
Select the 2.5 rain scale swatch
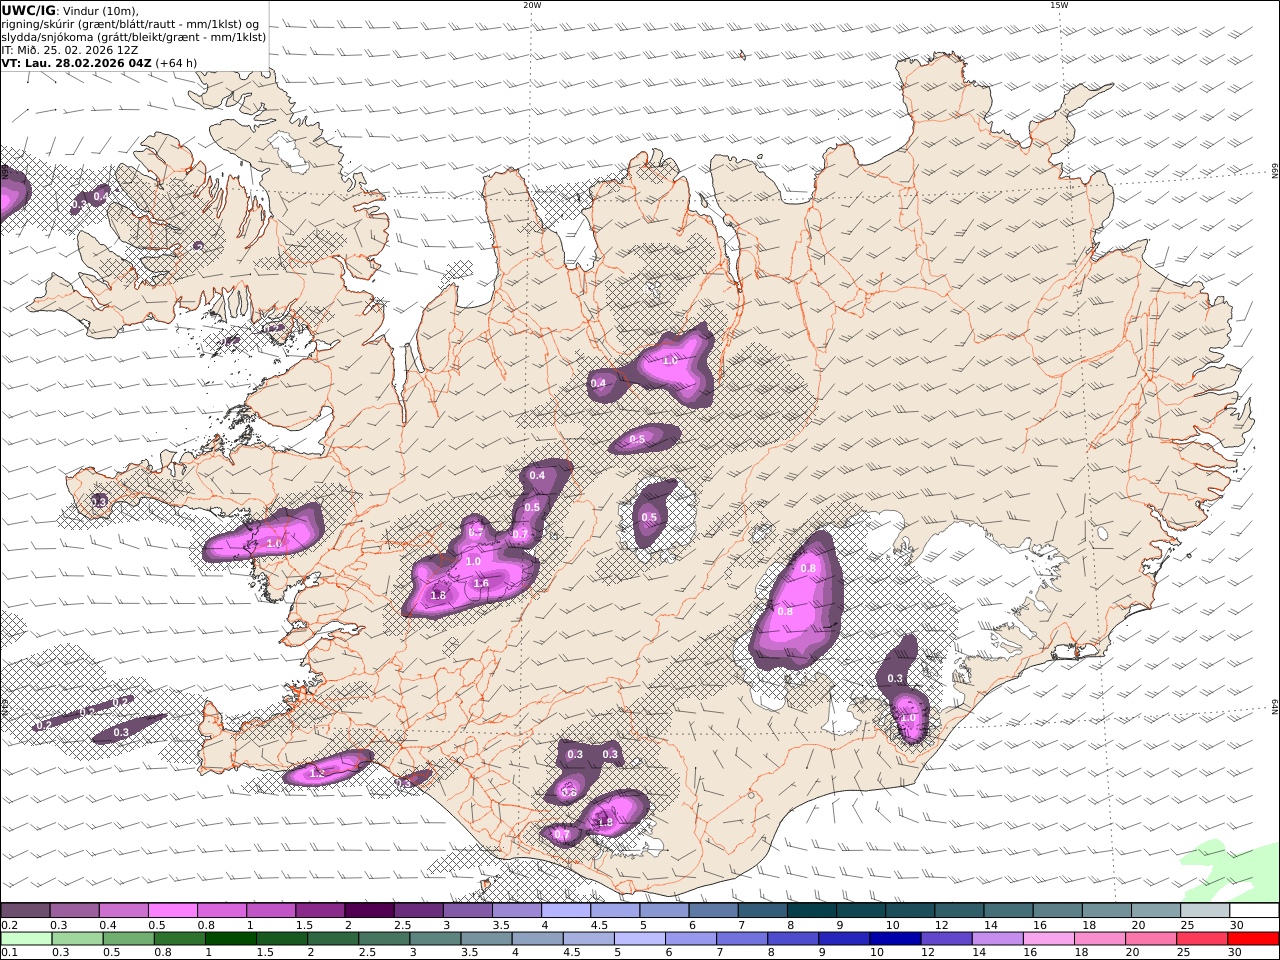tap(384, 939)
